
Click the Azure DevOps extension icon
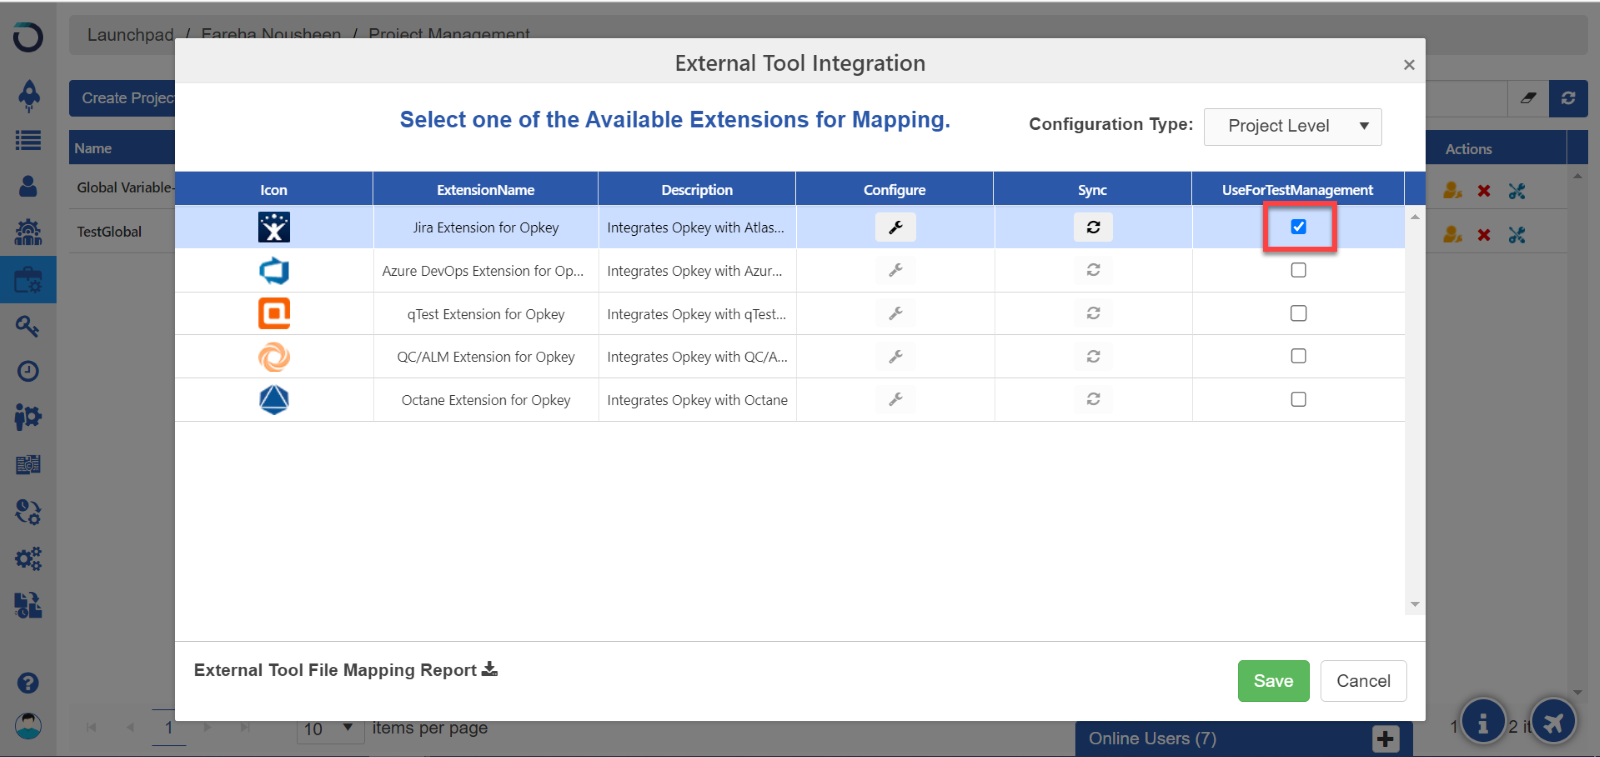coord(274,271)
